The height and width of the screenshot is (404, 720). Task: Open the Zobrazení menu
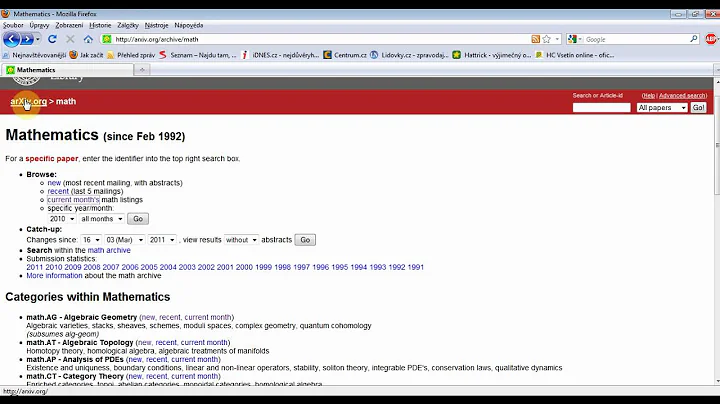69,25
